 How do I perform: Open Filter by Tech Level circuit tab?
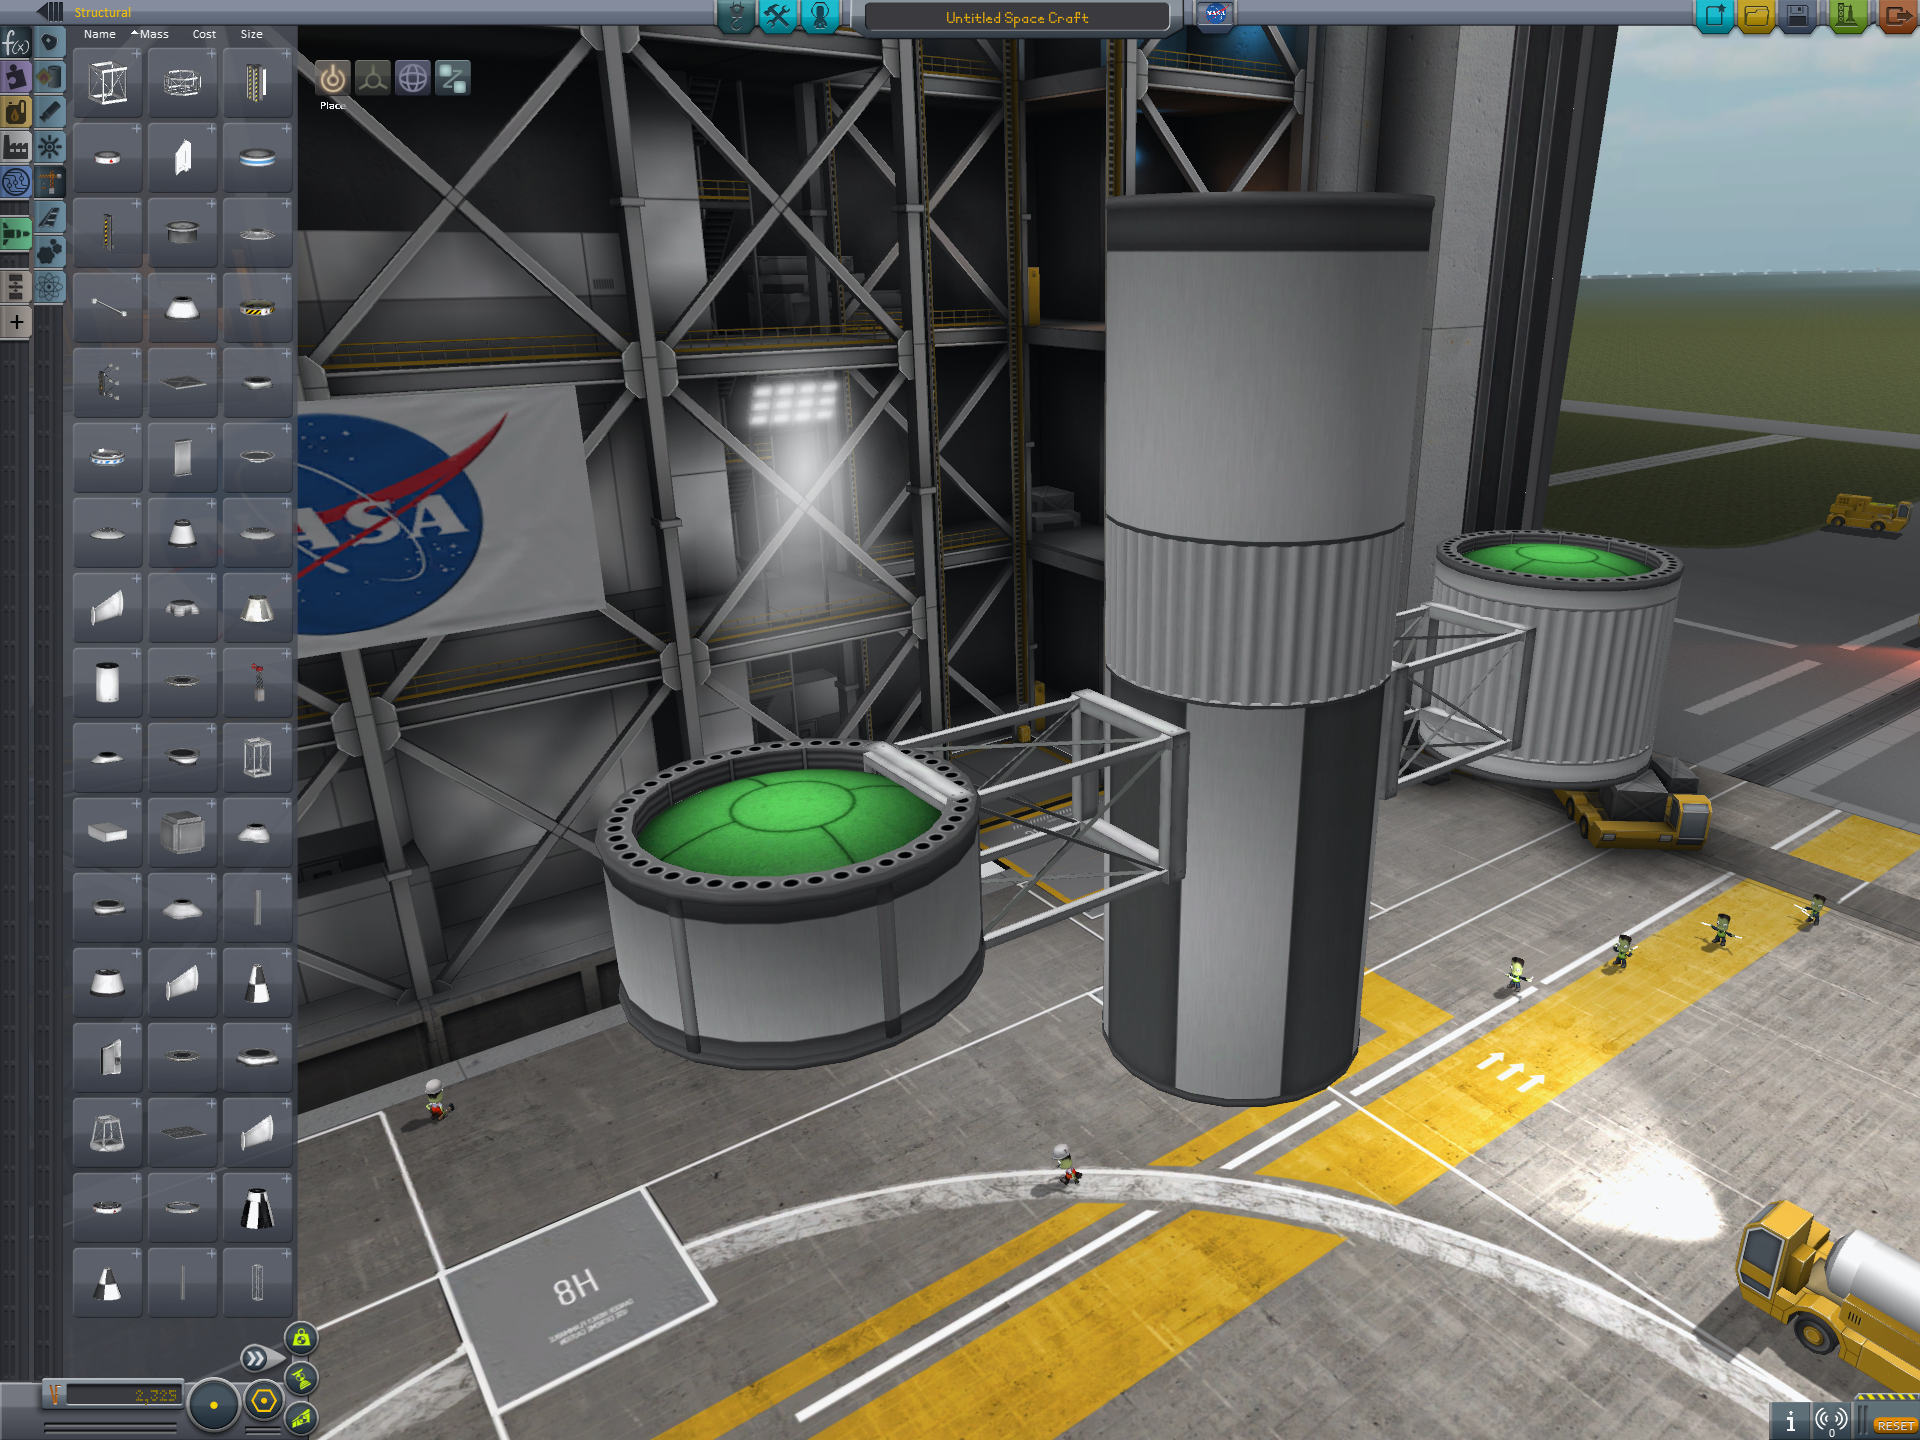coord(16,182)
